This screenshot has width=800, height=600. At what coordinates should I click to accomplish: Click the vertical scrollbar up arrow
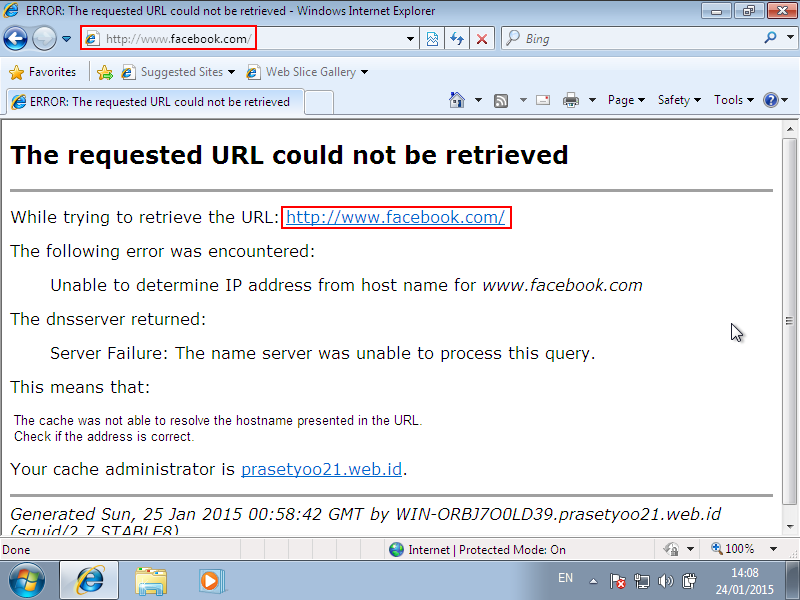click(790, 129)
